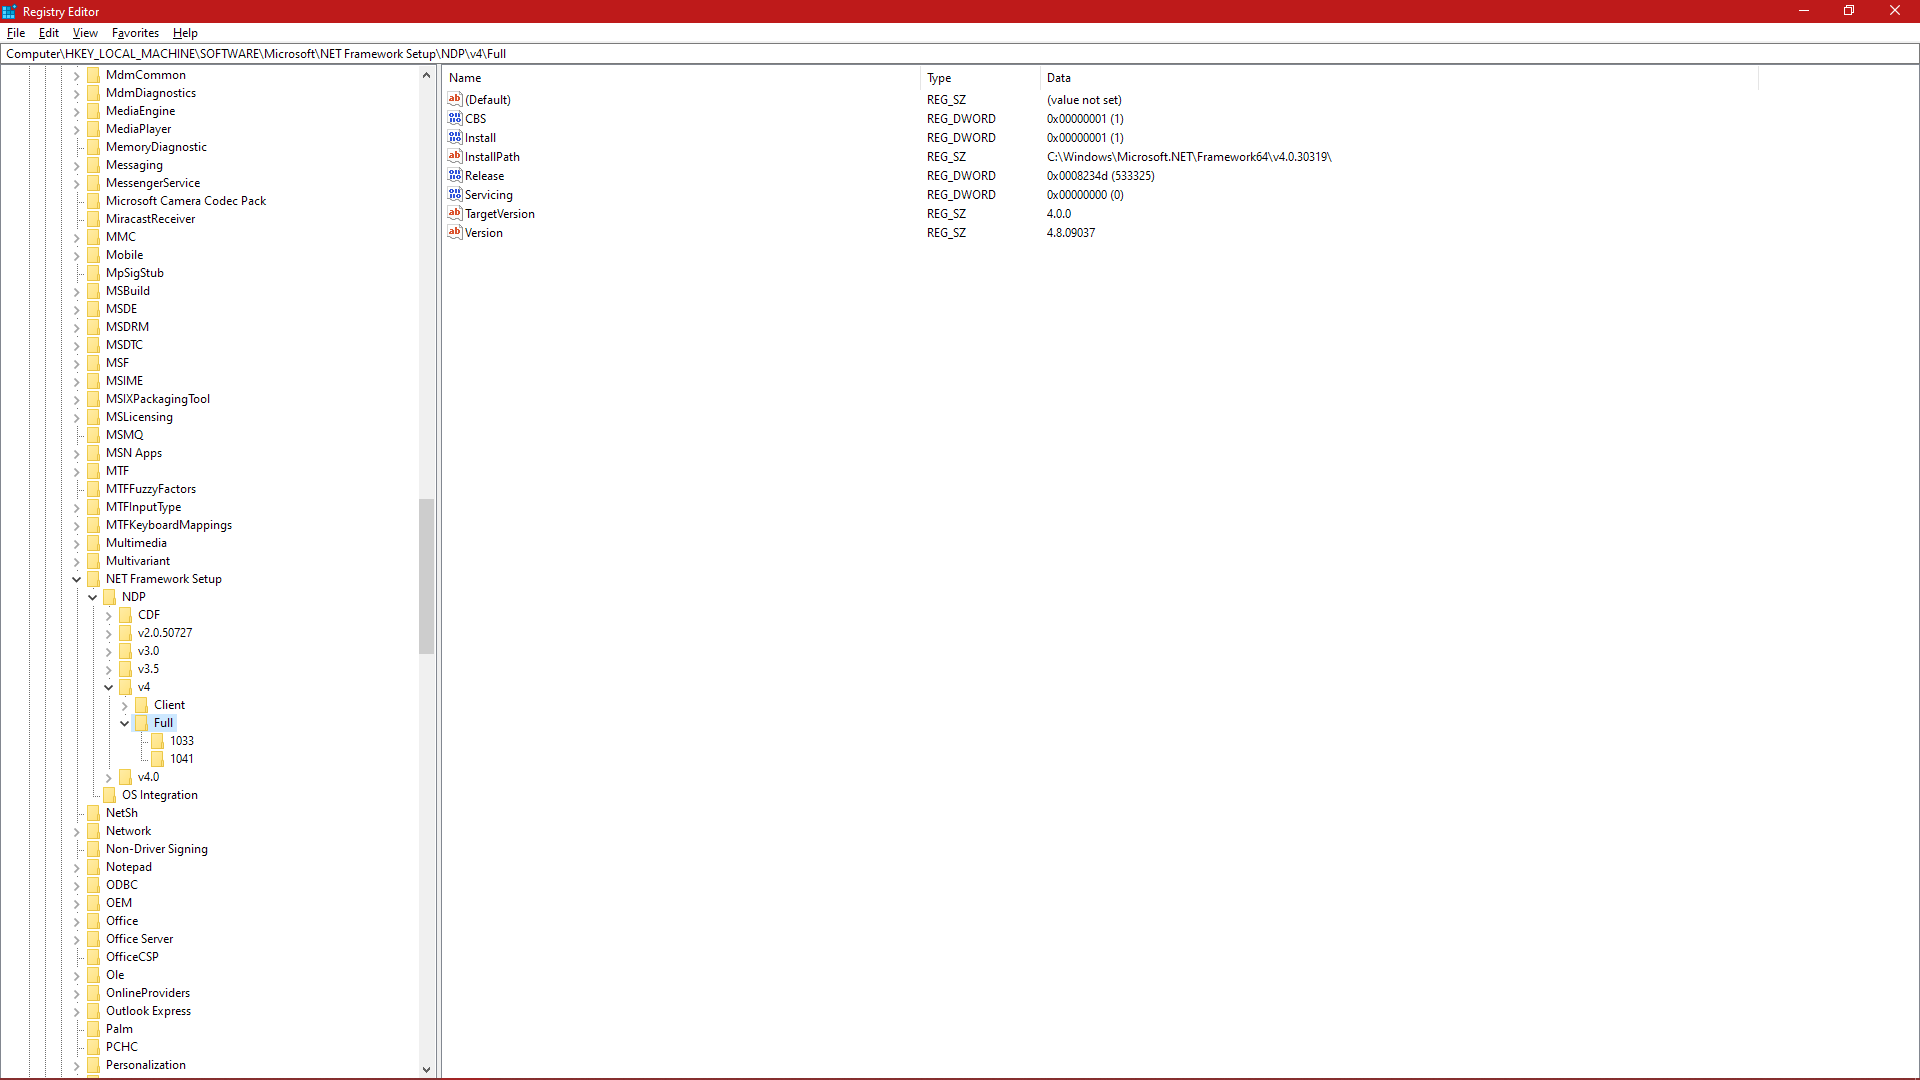Select the OS Integration key
1920x1080 pixels.
160,795
